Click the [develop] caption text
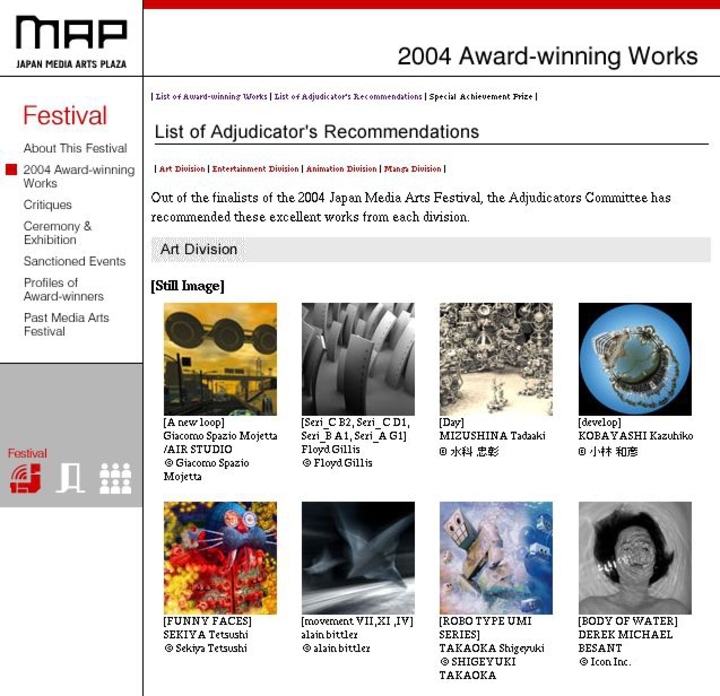The width and height of the screenshot is (720, 696). point(600,422)
